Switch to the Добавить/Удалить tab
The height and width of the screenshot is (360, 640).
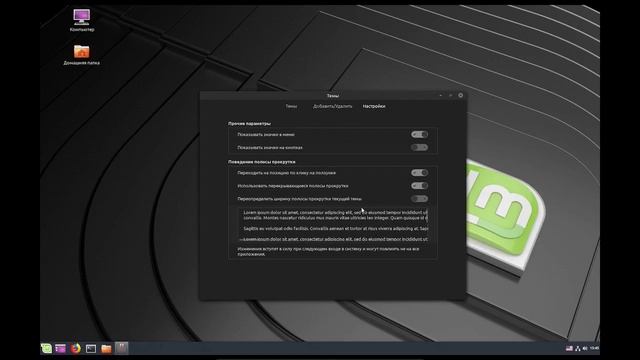[332, 106]
